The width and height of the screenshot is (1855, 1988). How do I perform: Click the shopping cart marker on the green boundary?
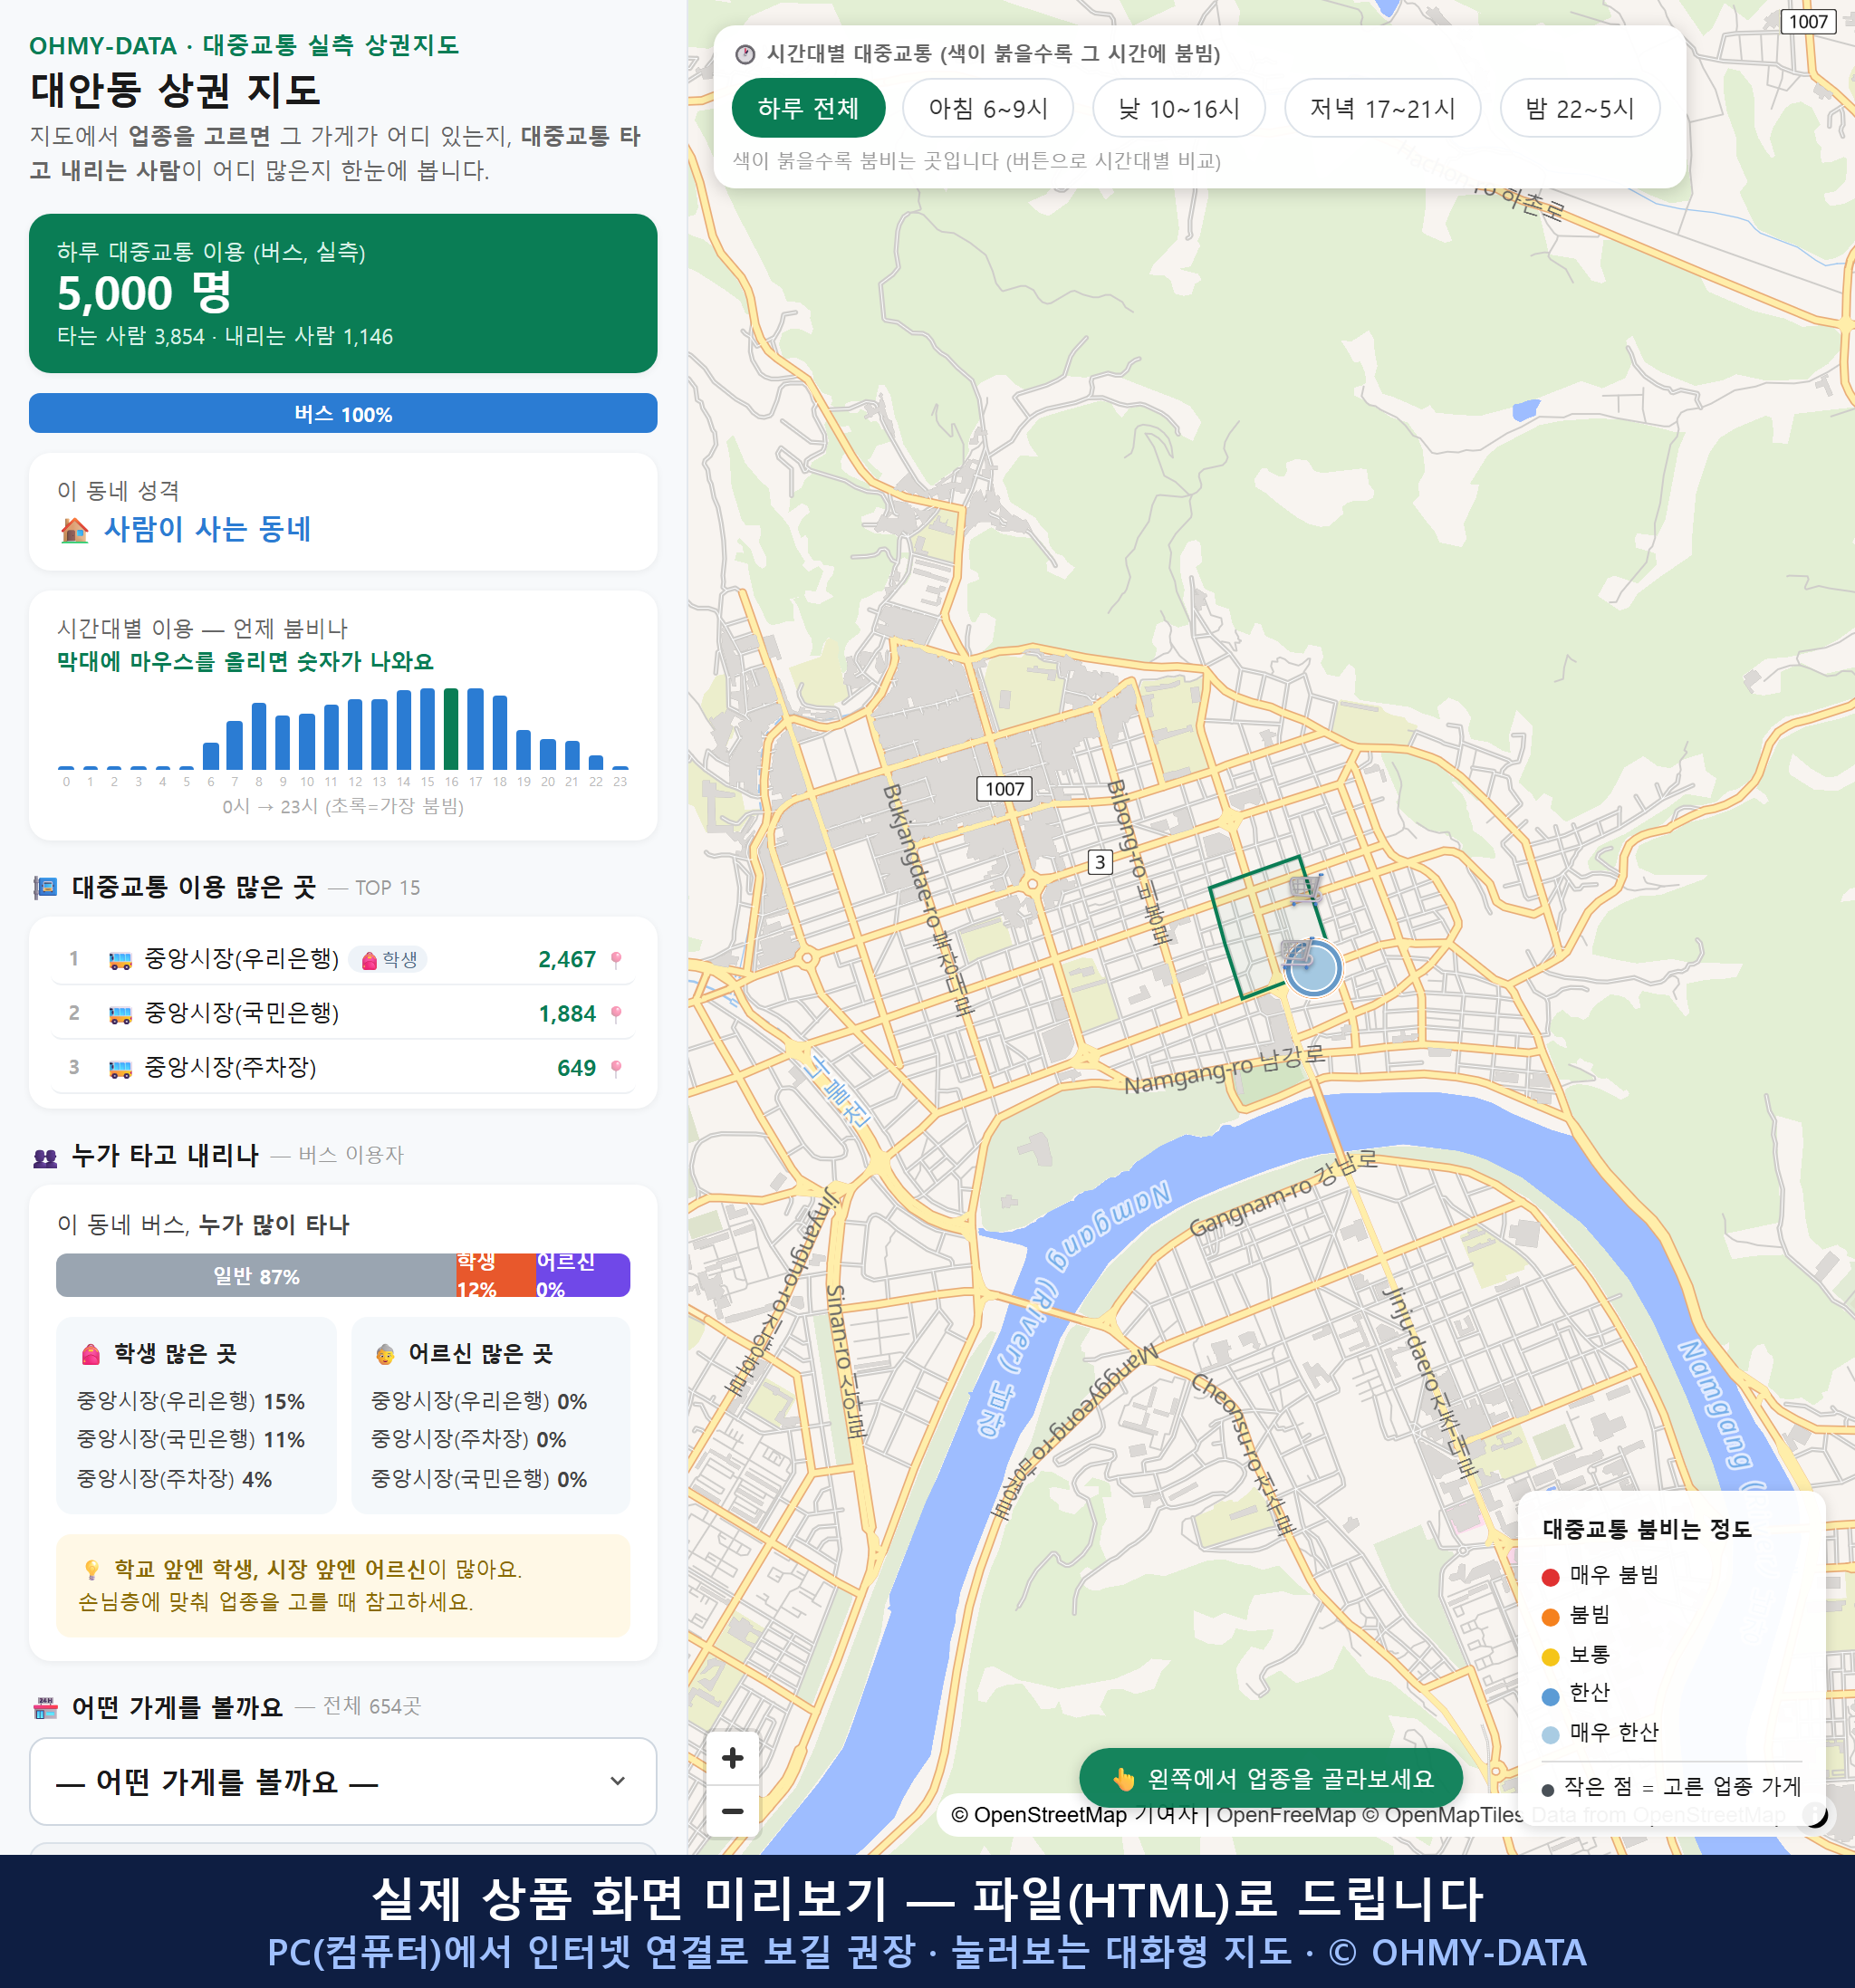tap(1305, 888)
